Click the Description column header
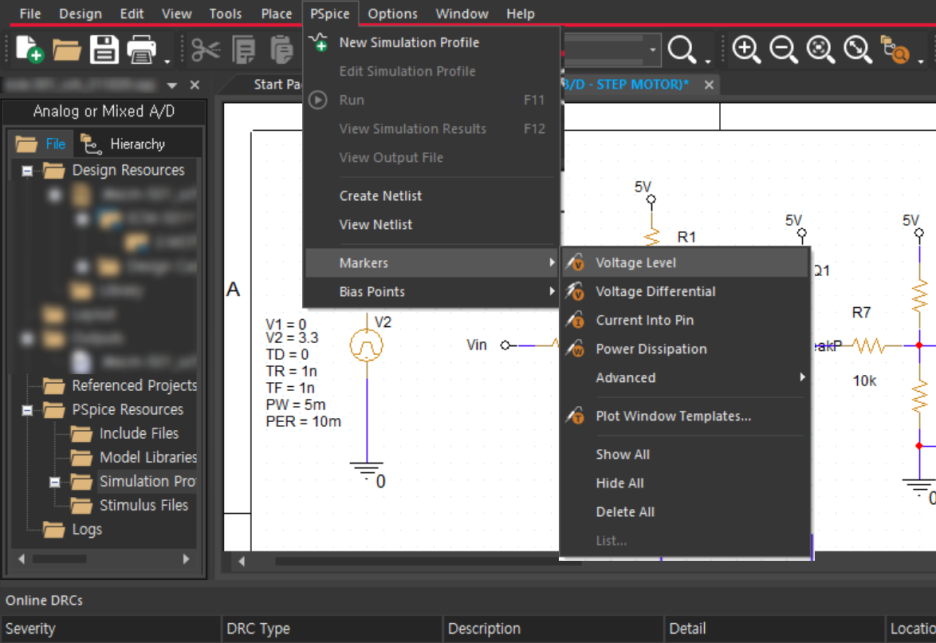936x643 pixels. [553, 629]
